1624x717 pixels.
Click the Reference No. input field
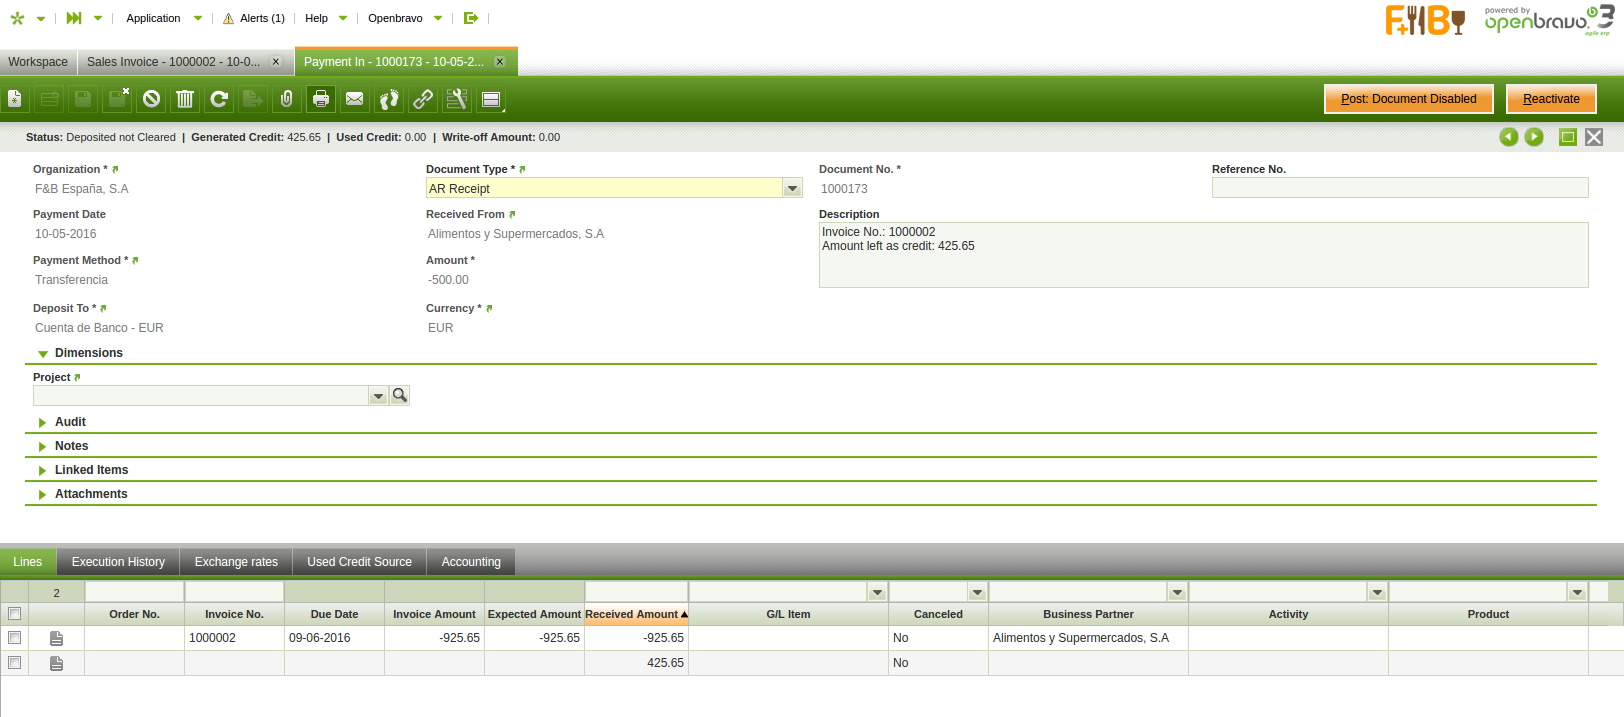1399,188
